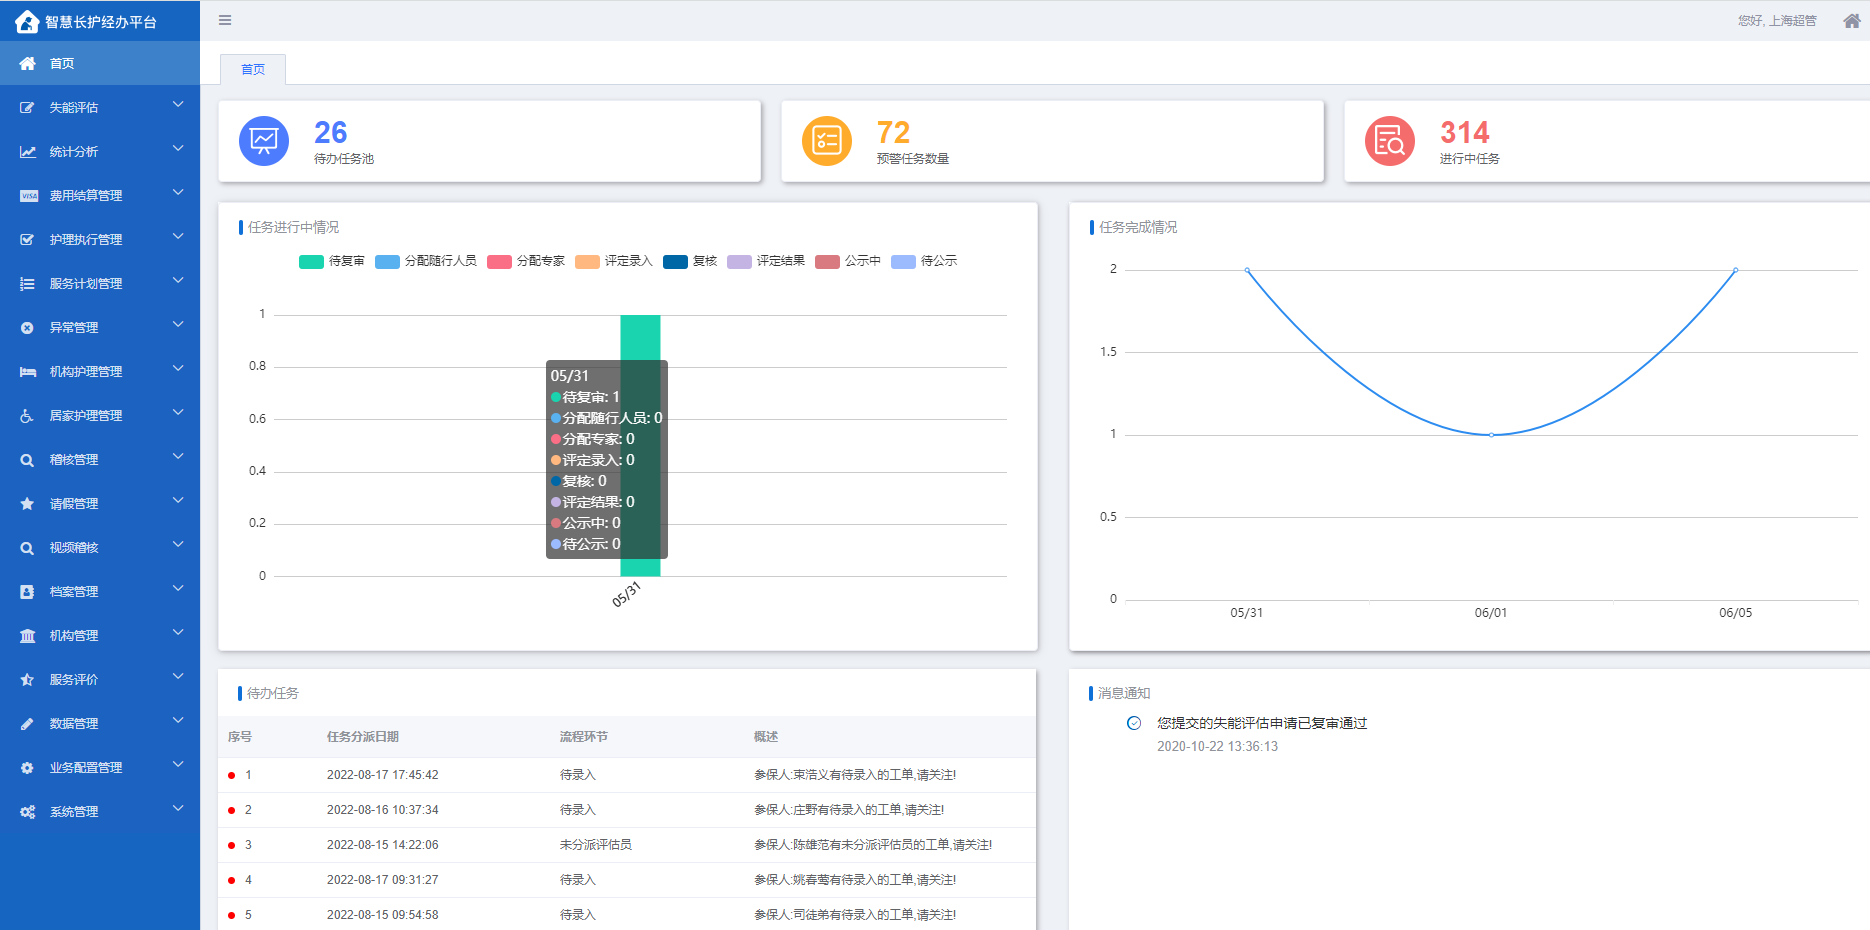
Task: Toggle the 公示中 legend series
Action: 848,261
